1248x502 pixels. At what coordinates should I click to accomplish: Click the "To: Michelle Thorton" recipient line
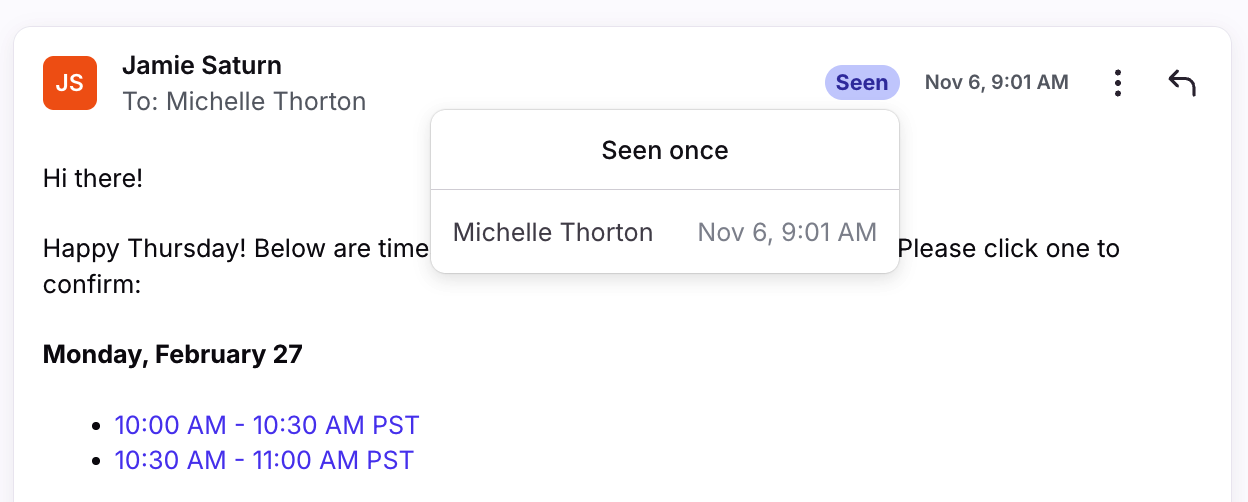tap(244, 101)
